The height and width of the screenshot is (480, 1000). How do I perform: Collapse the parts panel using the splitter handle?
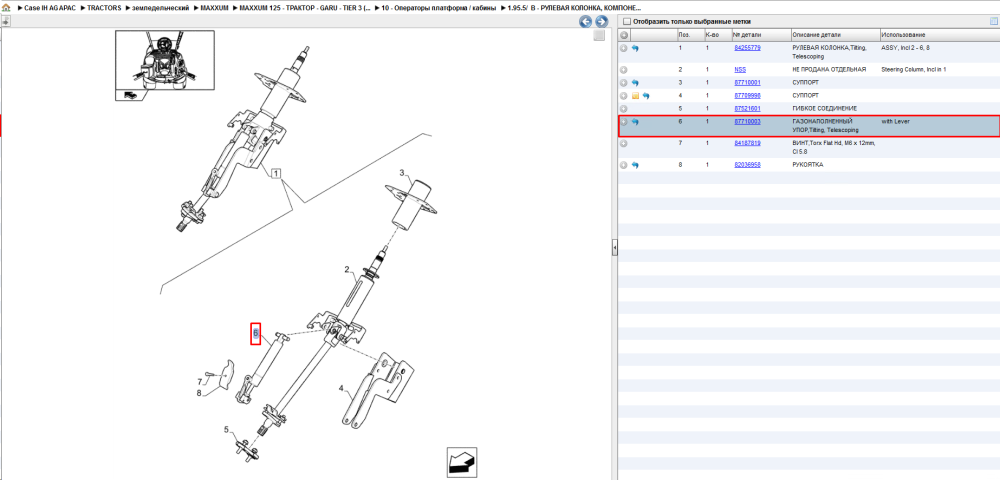coord(615,247)
